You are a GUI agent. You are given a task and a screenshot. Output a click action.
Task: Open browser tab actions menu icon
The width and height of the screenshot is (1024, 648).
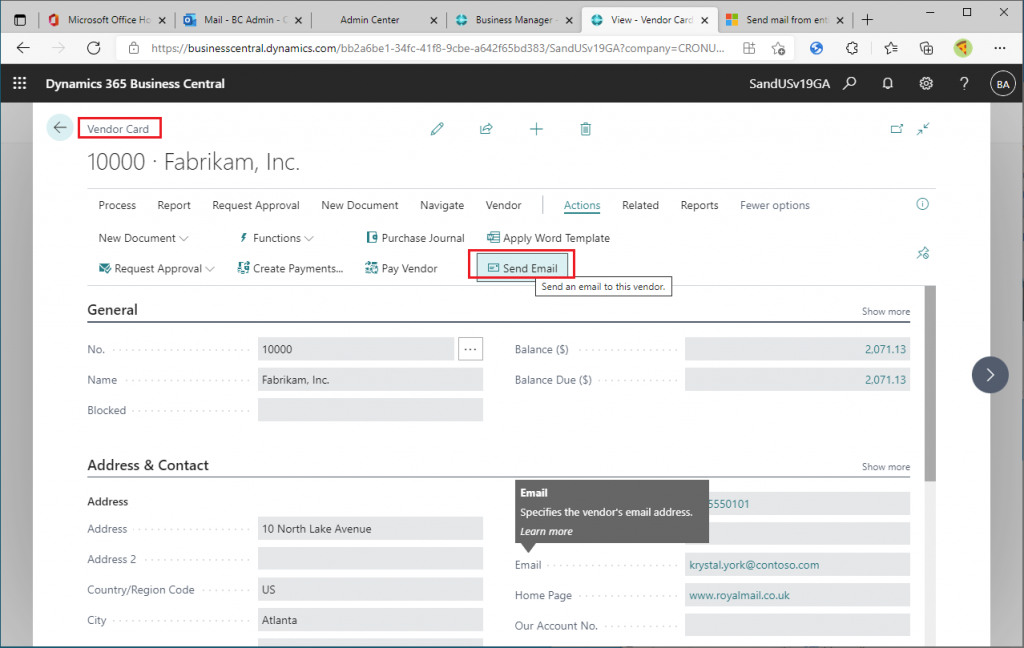(20, 20)
